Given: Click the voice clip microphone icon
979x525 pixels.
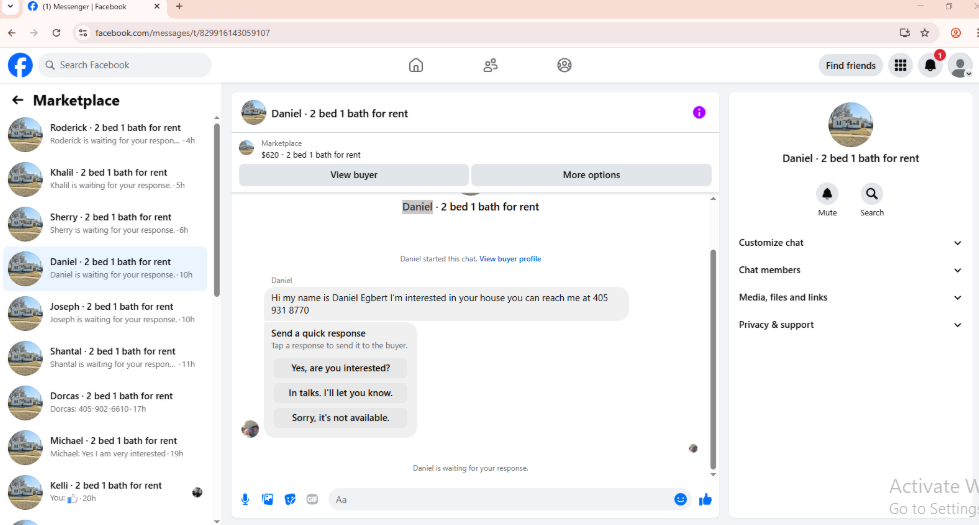Looking at the screenshot, I should point(245,499).
